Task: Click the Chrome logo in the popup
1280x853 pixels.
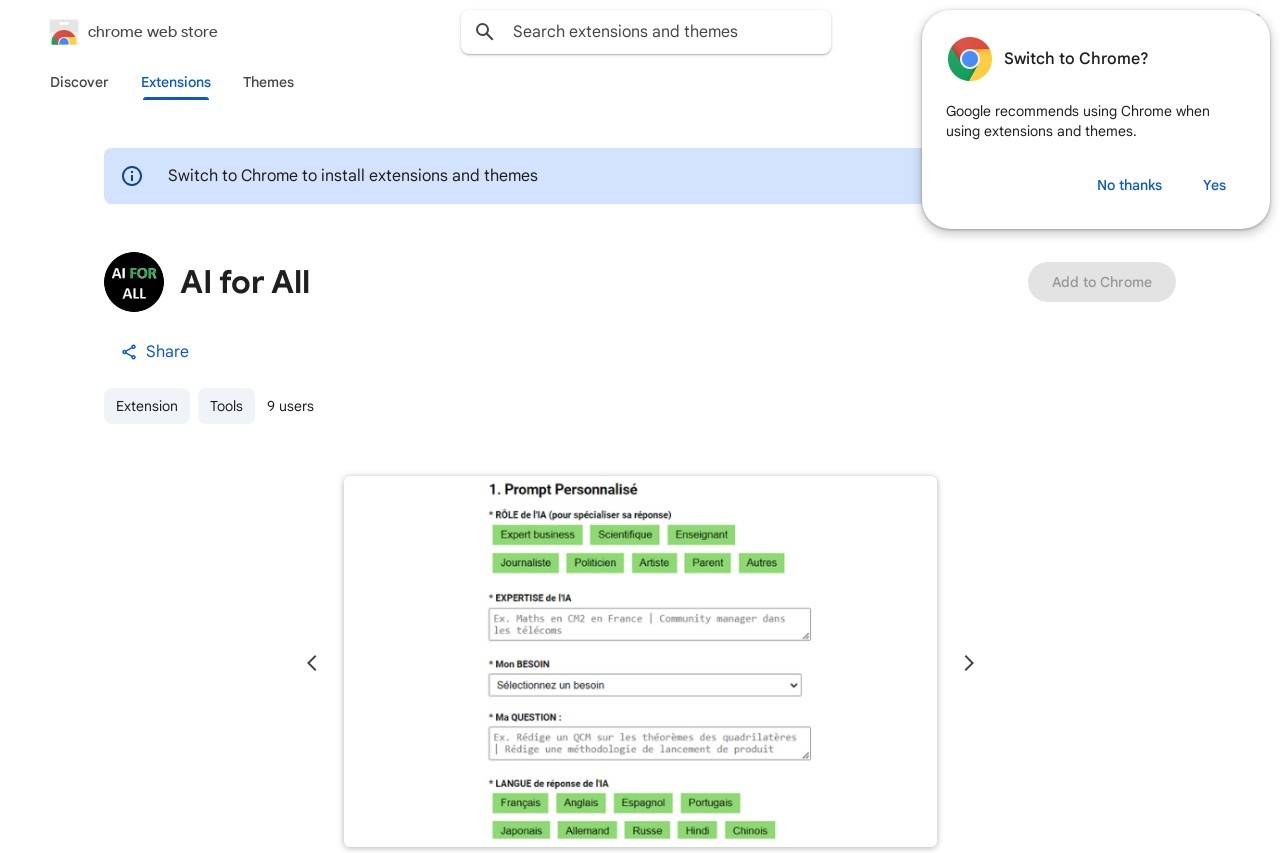Action: (x=970, y=59)
